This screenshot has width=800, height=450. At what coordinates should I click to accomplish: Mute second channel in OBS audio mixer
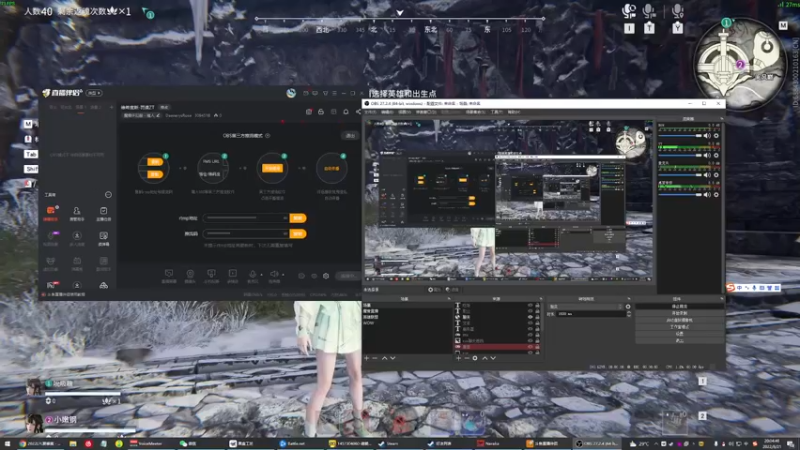tap(707, 155)
